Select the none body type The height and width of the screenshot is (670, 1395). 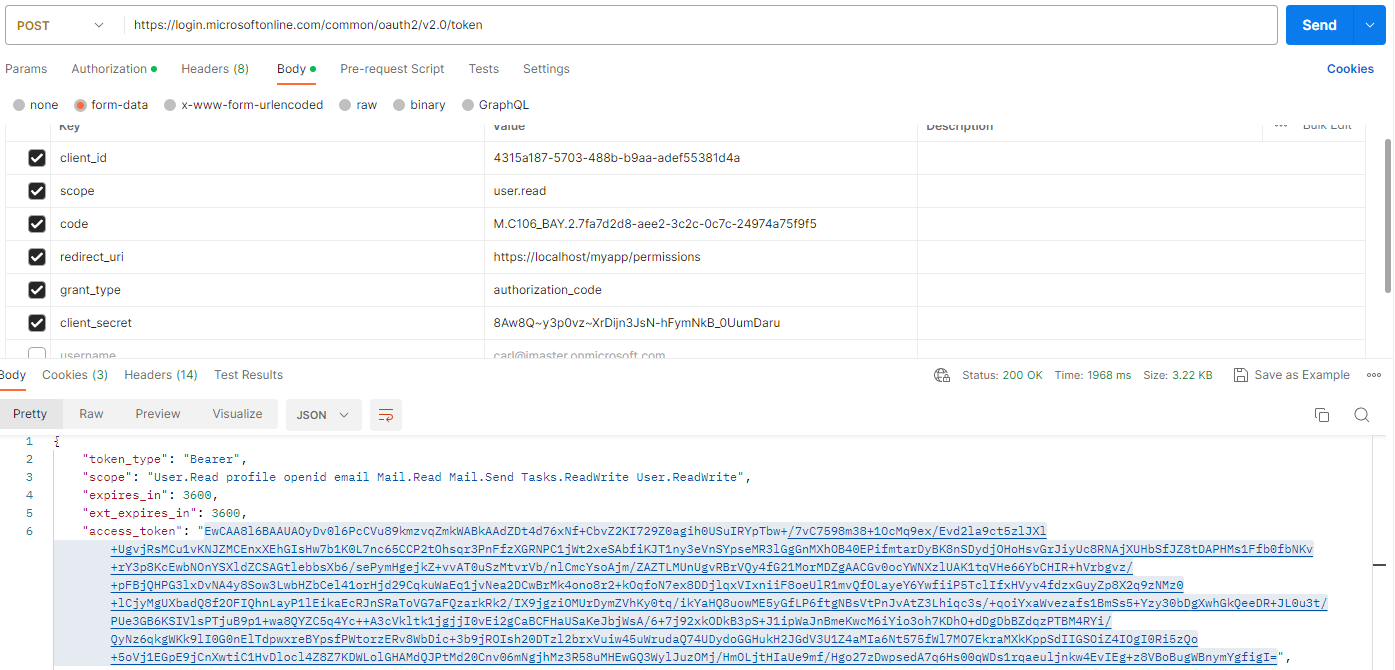tap(19, 105)
